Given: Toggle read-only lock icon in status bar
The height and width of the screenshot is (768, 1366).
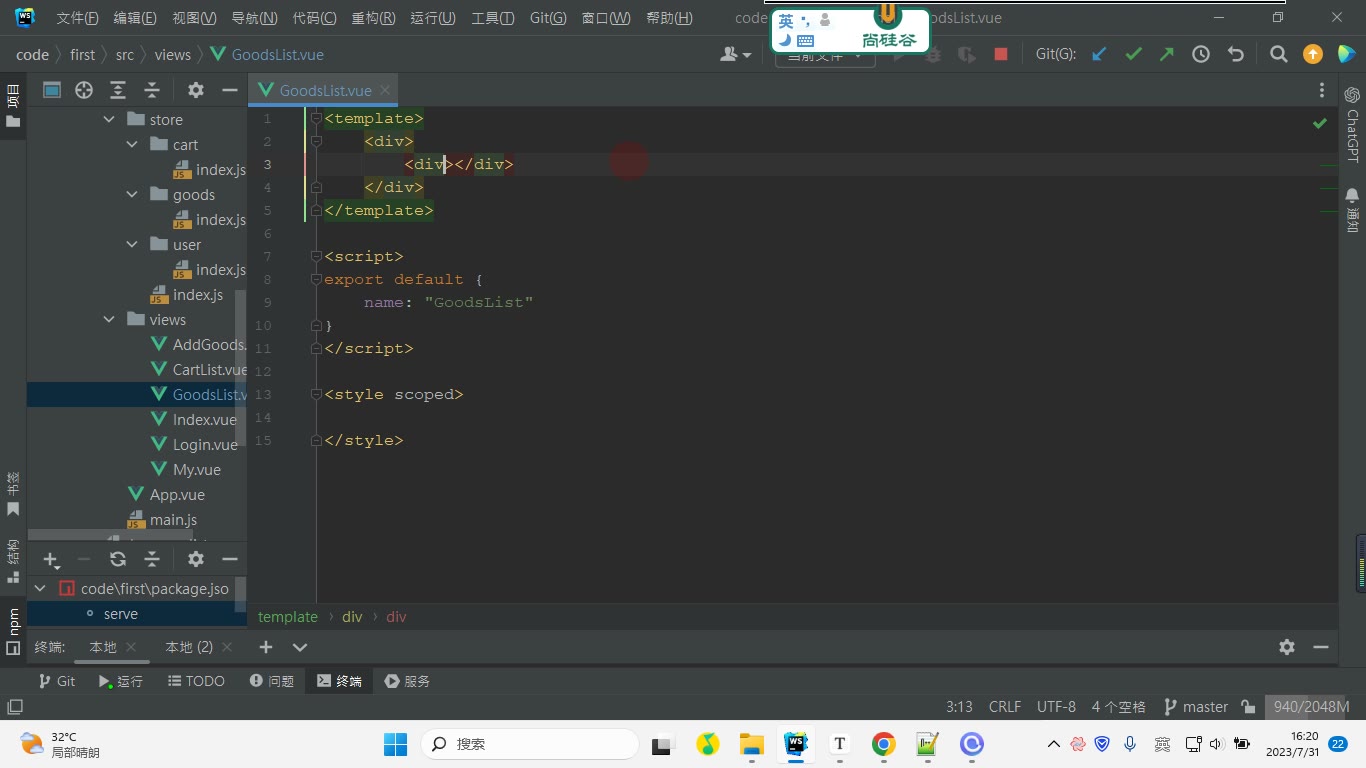Looking at the screenshot, I should (1248, 706).
